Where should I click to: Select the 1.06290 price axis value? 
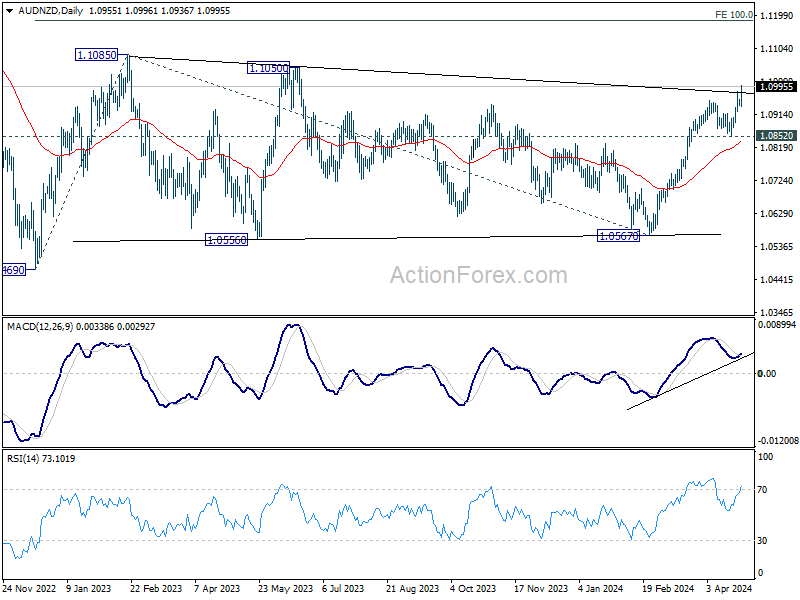pos(777,214)
